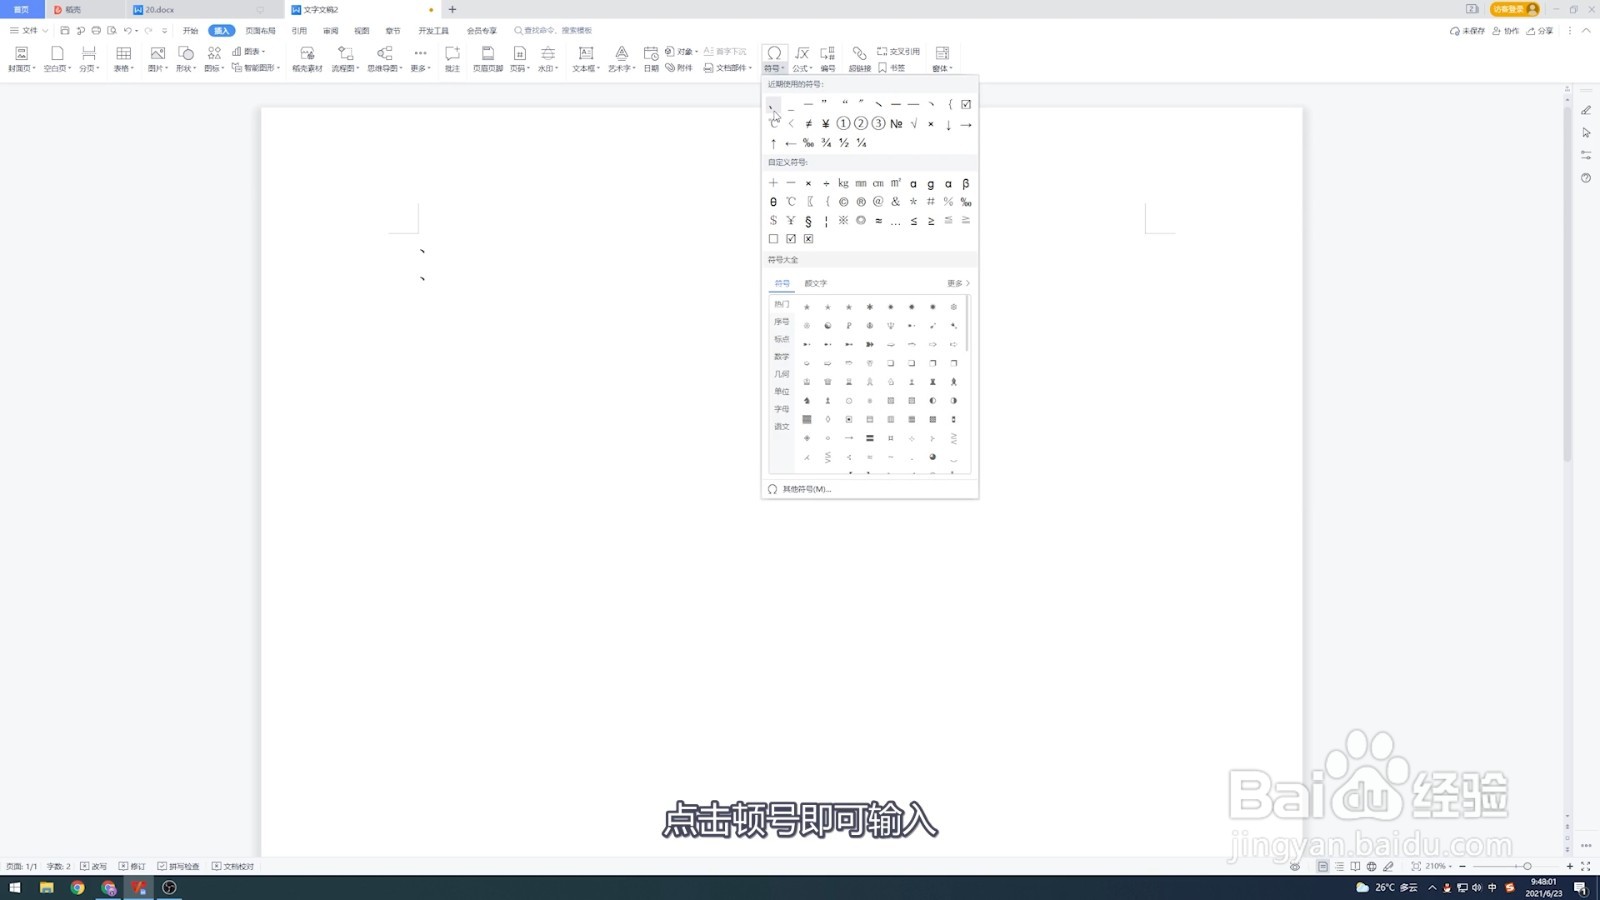Insert the ↑ up arrow symbol
1600x900 pixels.
[x=773, y=143]
